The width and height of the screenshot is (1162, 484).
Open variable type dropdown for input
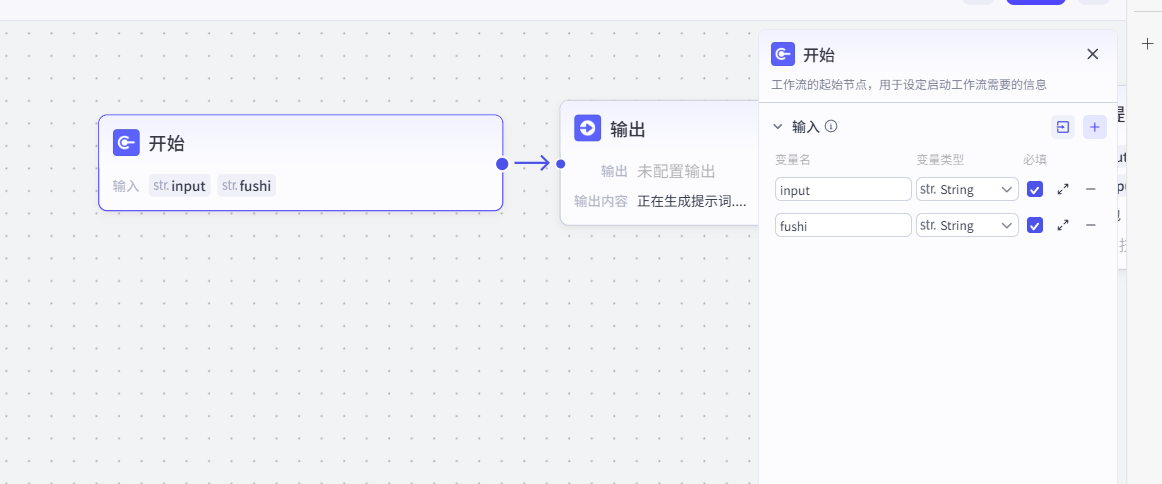[x=967, y=189]
